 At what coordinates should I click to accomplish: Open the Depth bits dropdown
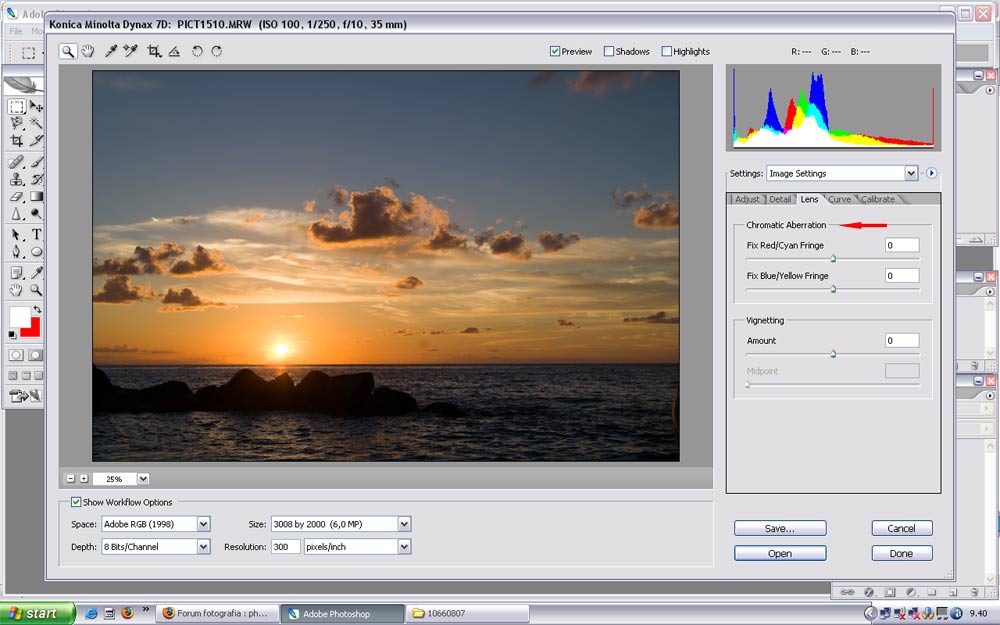coord(203,547)
